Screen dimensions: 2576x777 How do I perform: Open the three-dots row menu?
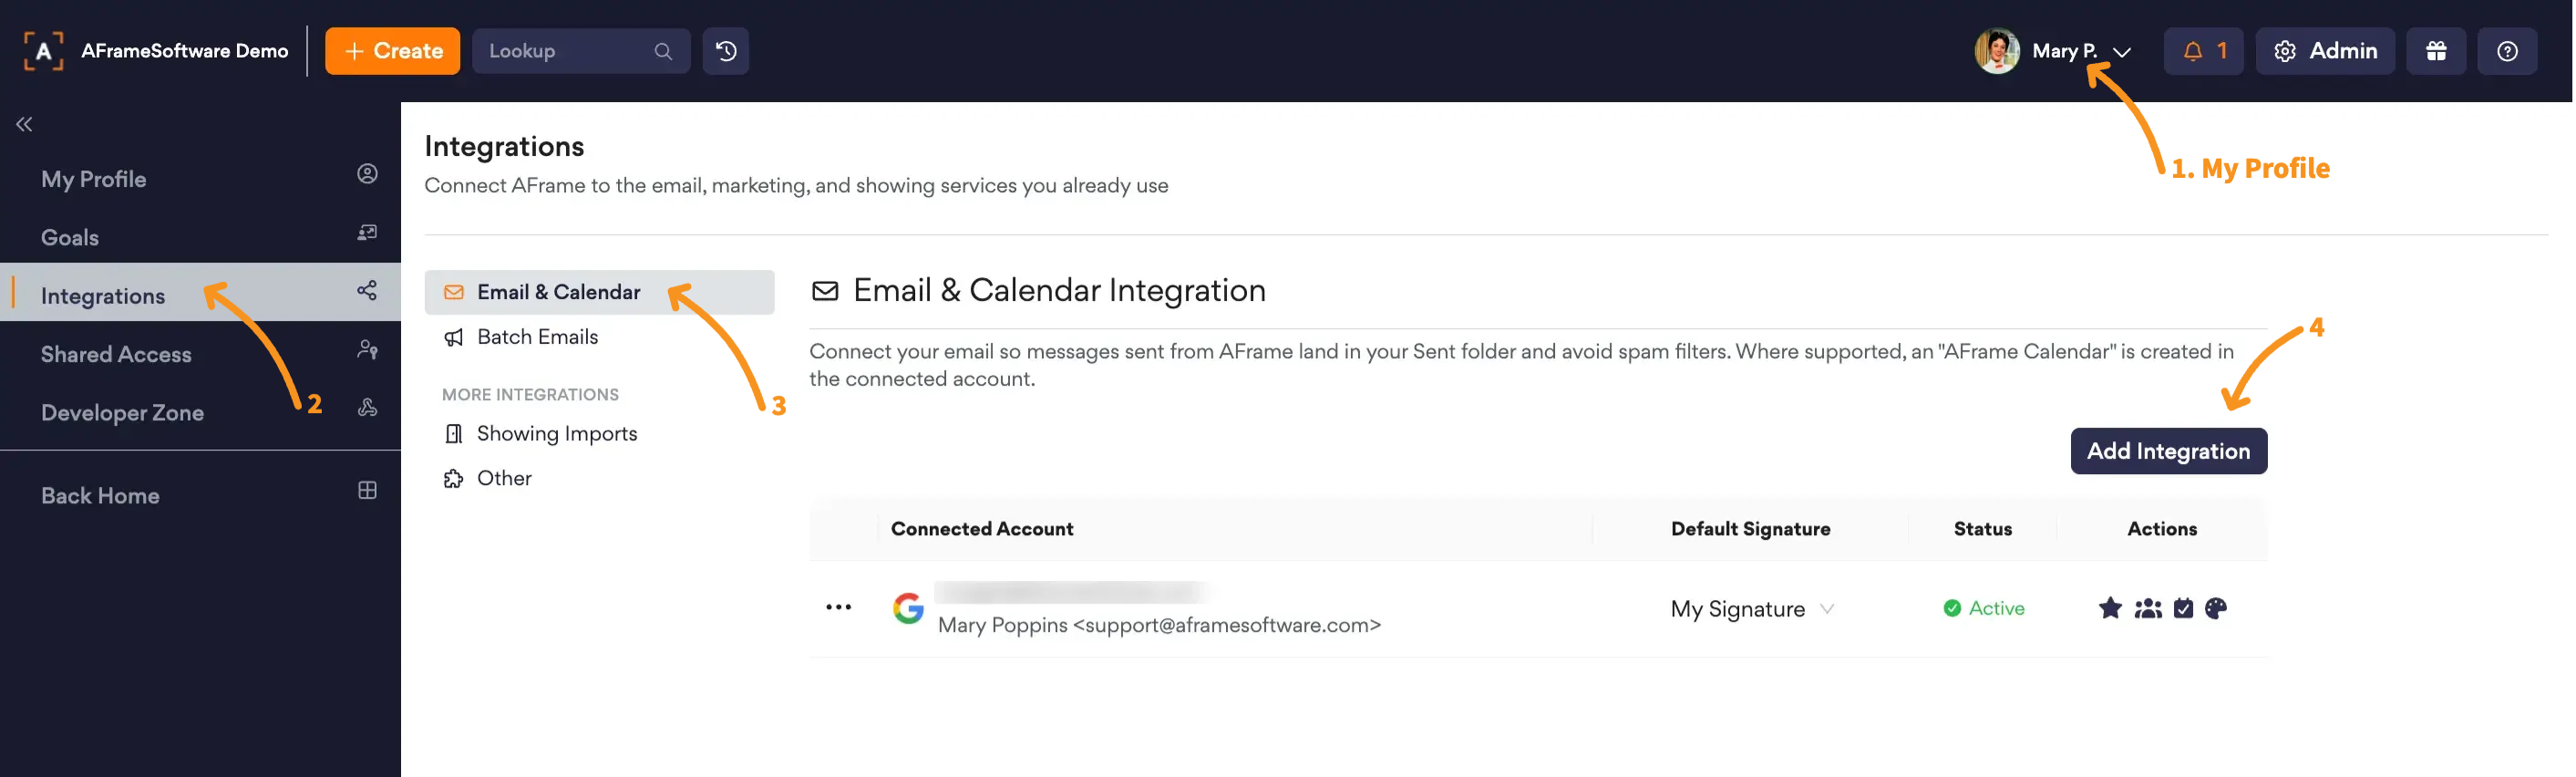click(838, 607)
